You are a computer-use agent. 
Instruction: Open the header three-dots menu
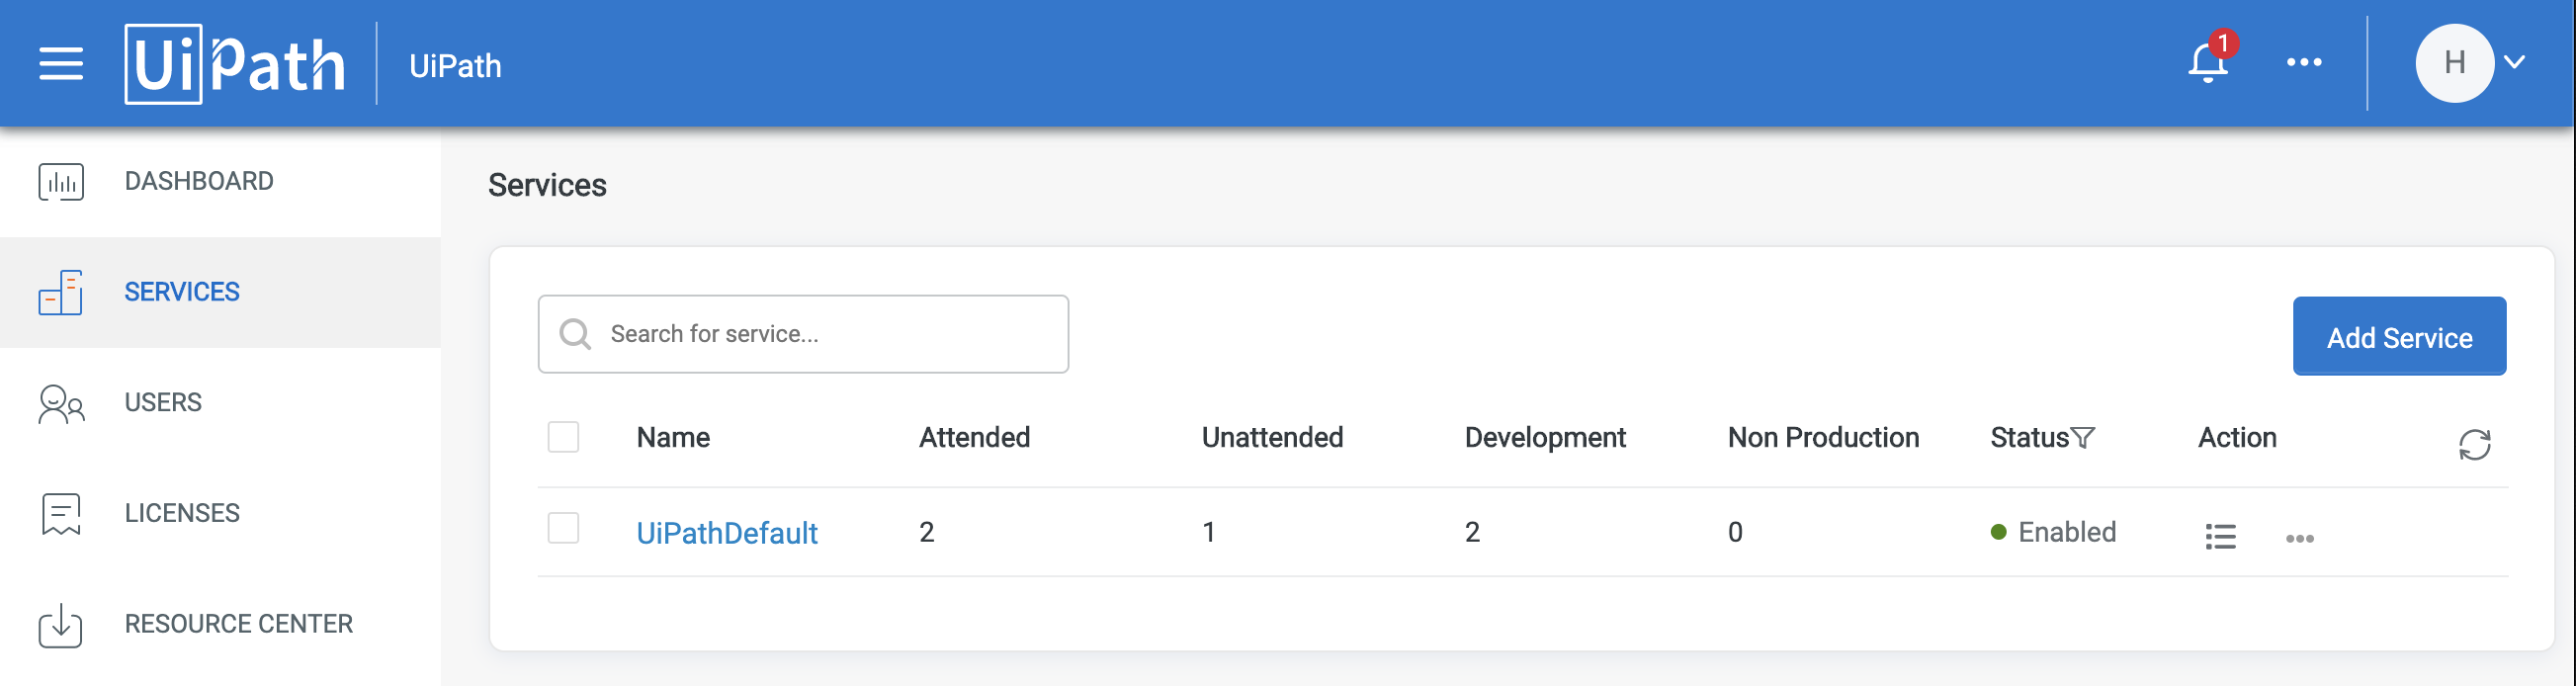(2303, 62)
